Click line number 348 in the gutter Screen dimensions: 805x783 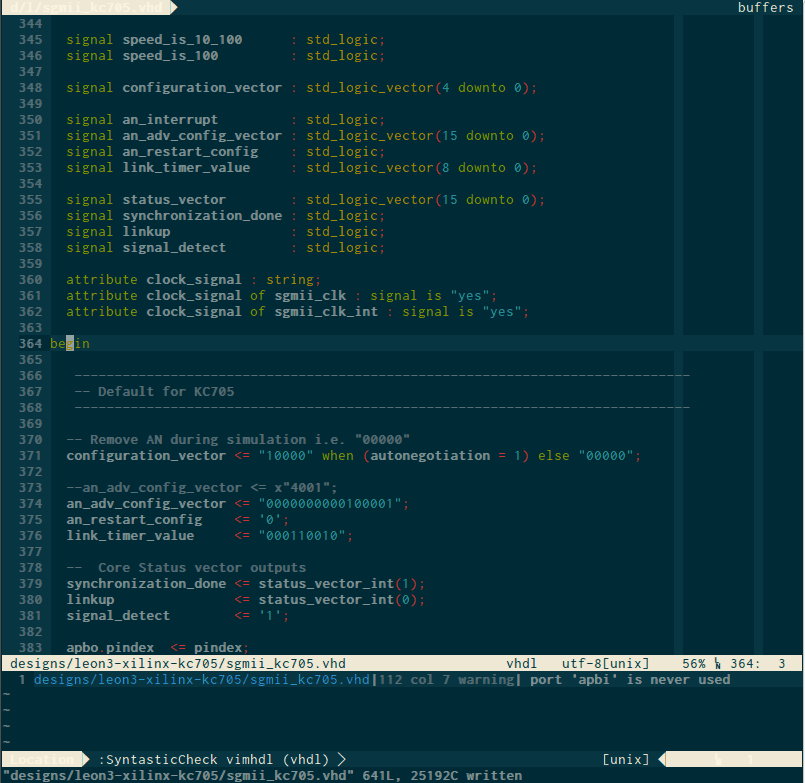pos(30,88)
